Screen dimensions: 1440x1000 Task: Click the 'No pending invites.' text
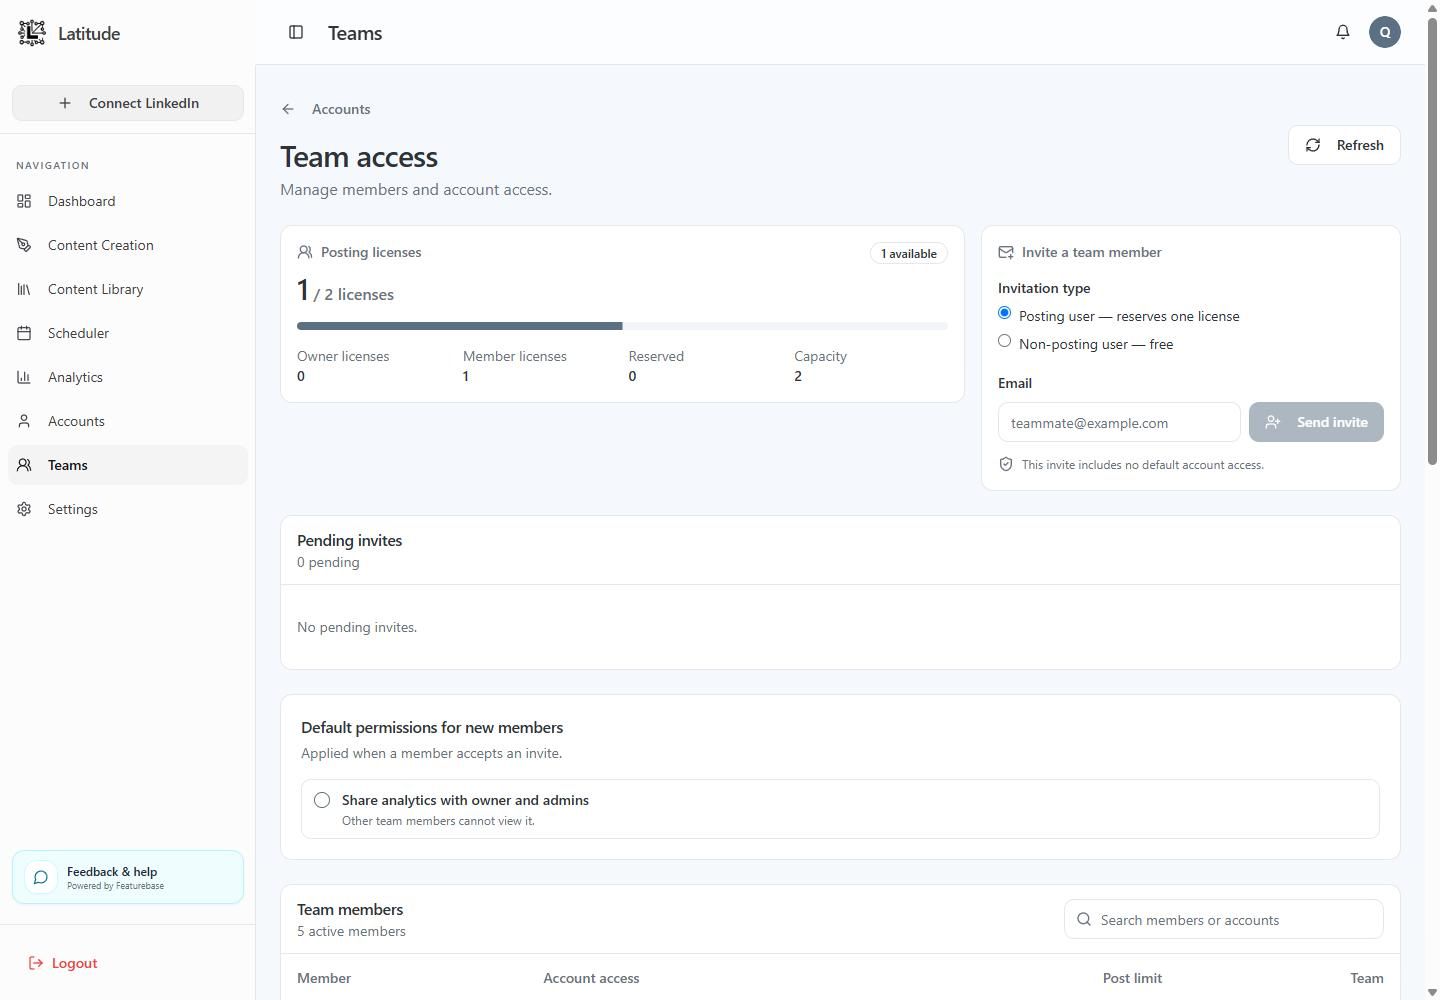click(x=357, y=627)
